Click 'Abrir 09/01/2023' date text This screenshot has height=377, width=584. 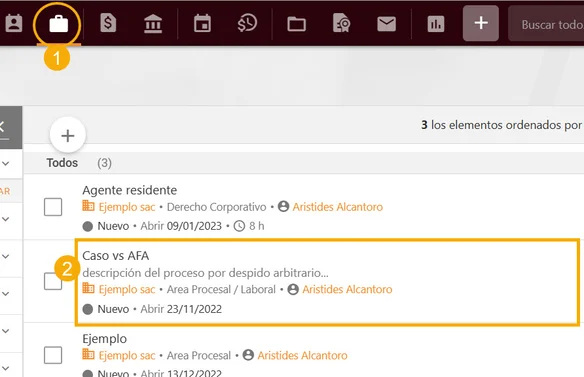[181, 226]
